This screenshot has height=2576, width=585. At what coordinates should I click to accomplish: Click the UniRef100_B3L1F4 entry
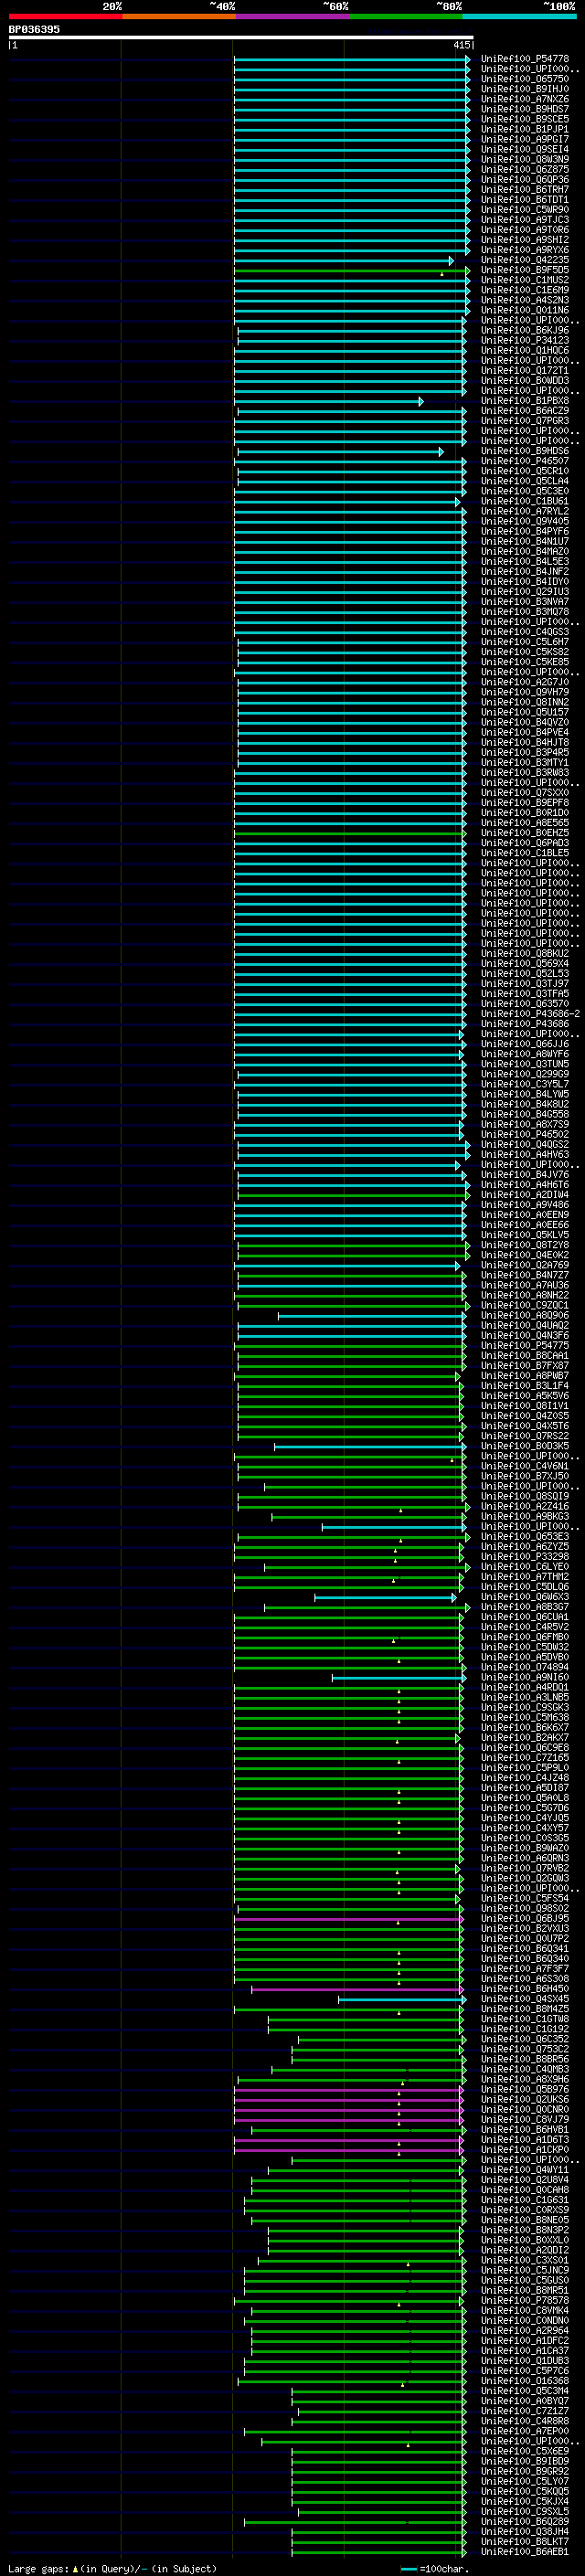525,1386
